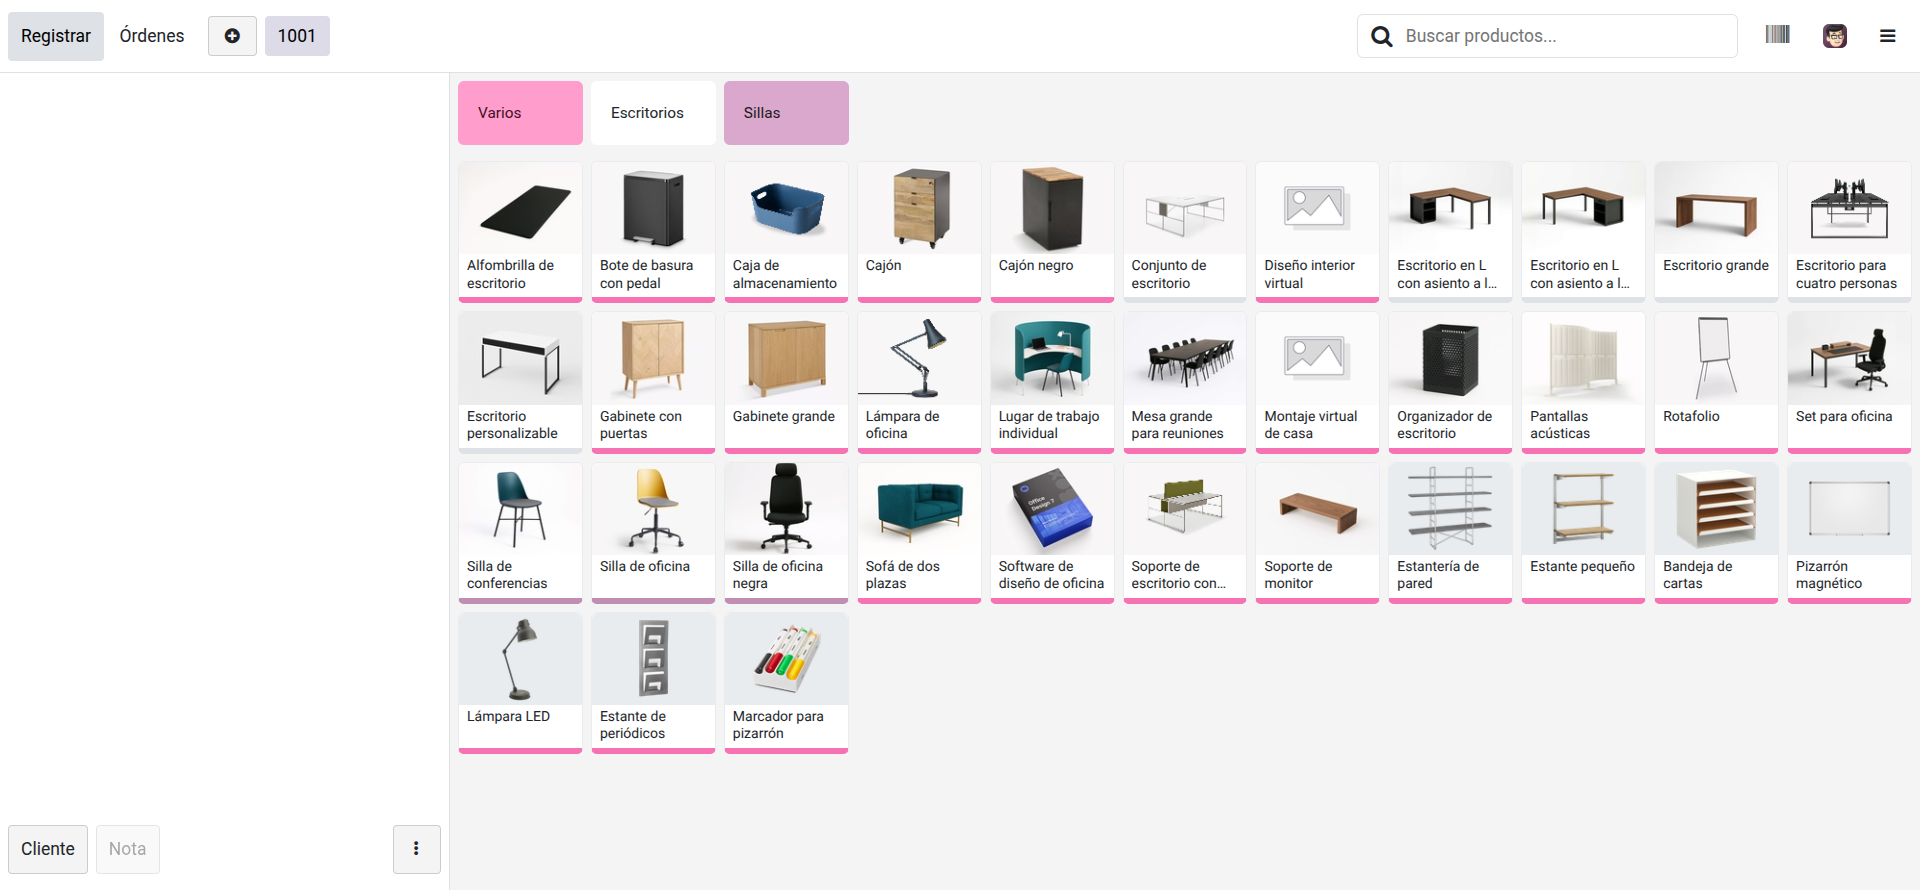The width and height of the screenshot is (1920, 890).
Task: Add yellow Silla de oficina product
Action: tap(653, 532)
